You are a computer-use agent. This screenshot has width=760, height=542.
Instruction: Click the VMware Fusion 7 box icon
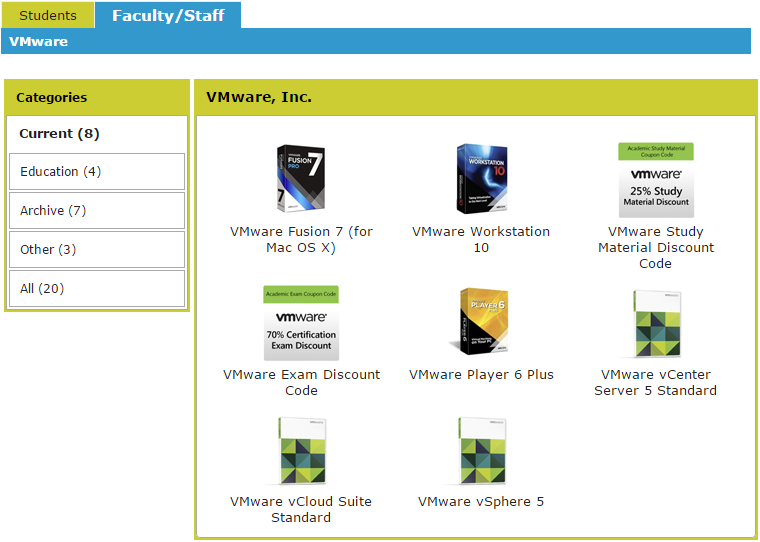click(x=301, y=179)
